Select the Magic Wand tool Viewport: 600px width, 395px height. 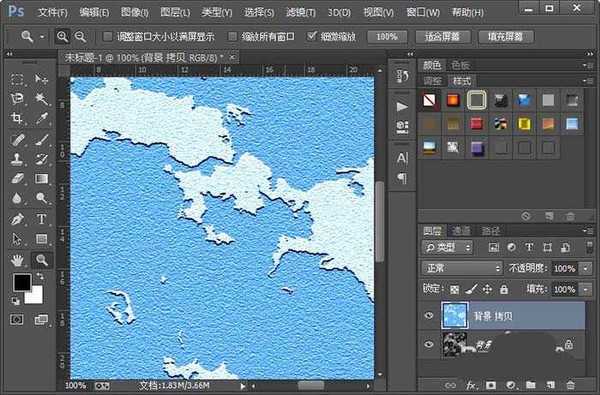click(41, 99)
